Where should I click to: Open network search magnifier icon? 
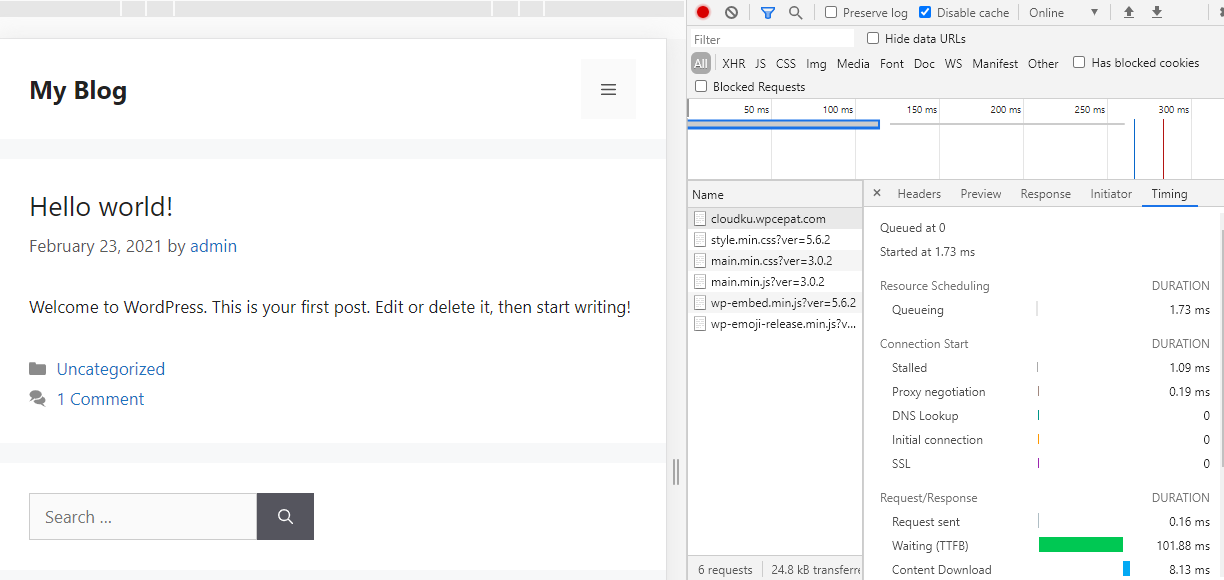795,13
